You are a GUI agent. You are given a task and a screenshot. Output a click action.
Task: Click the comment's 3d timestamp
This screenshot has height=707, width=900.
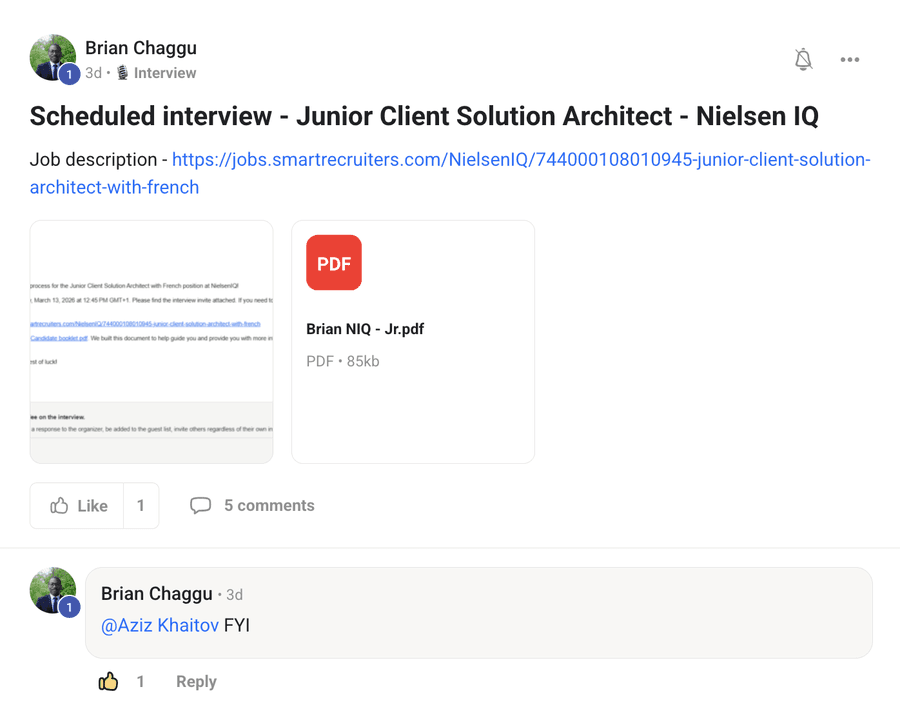tap(234, 595)
